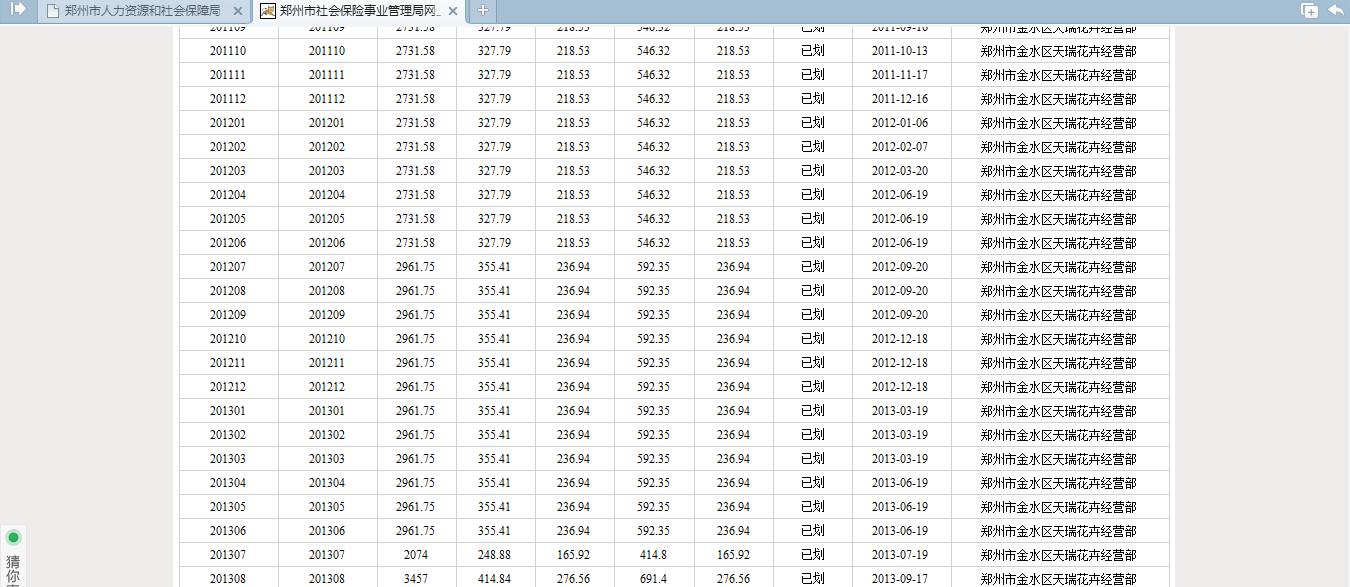Viewport: 1350px width, 587px height.
Task: Switch to 郑州市人力资源和社会保障局 tab
Action: tap(141, 11)
